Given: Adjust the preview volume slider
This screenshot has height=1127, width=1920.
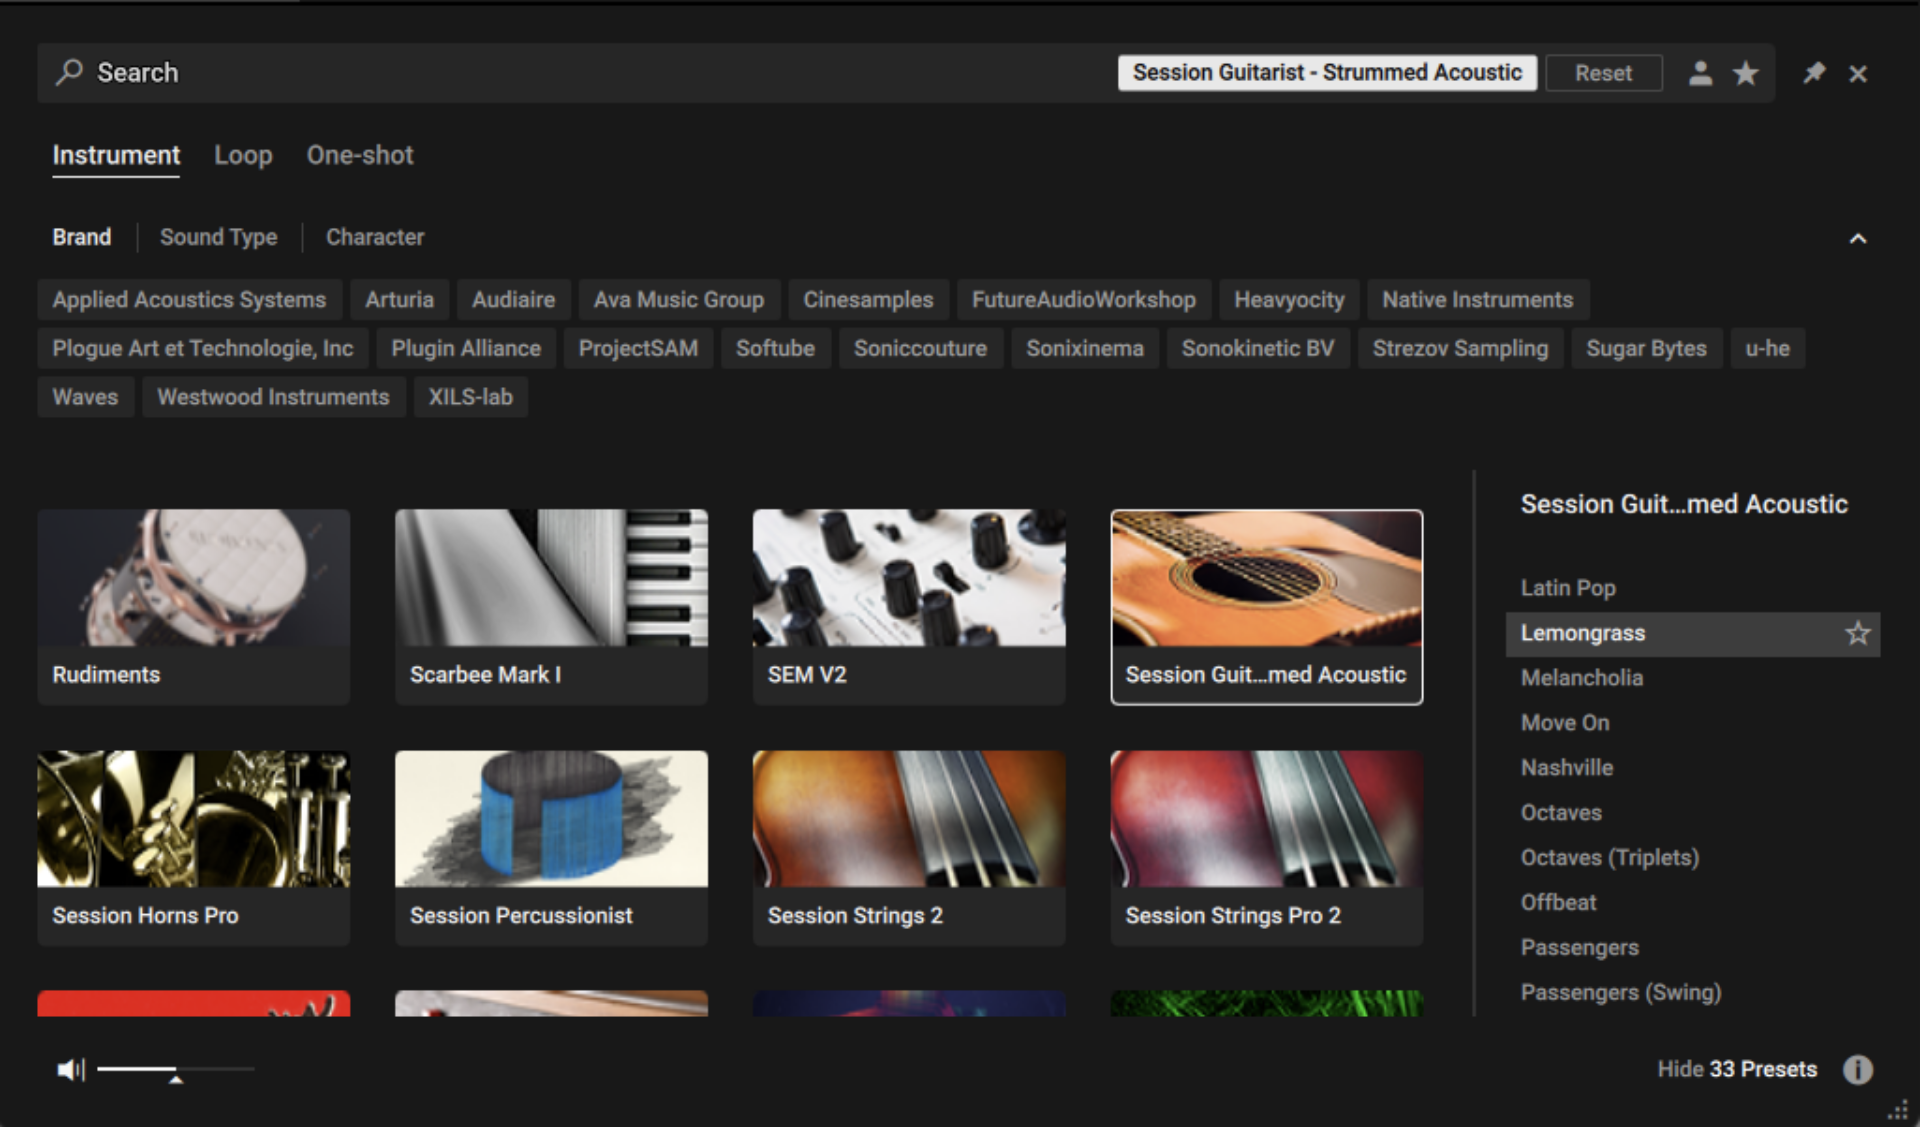Looking at the screenshot, I should 175,1069.
